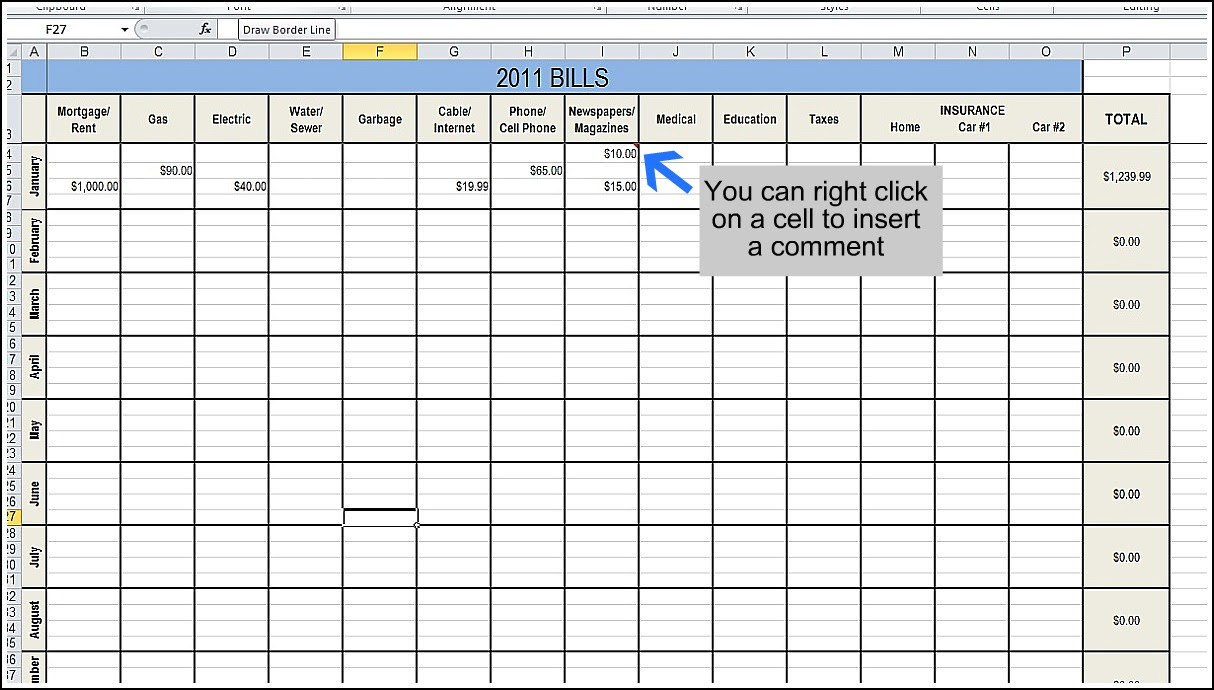The width and height of the screenshot is (1214, 690).
Task: Select the $1,239.99 January total cell
Action: 1126,176
